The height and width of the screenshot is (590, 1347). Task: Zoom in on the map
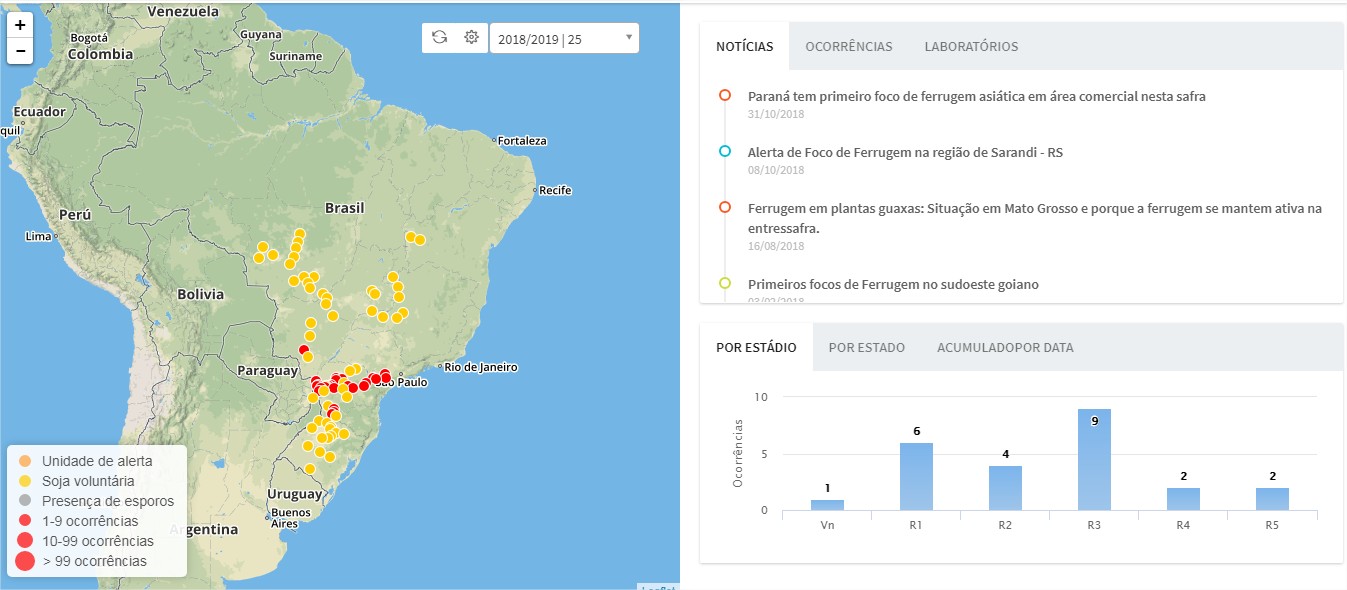click(21, 25)
